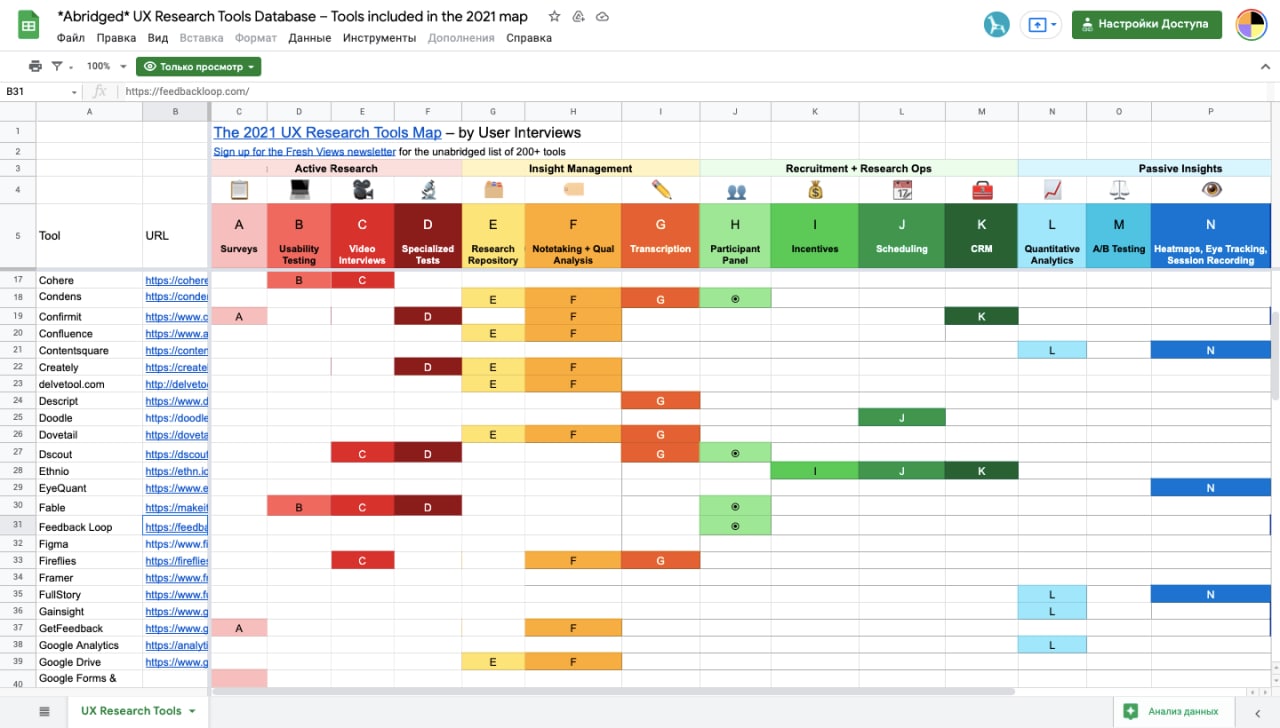Click the Research Repository box icon

pos(493,189)
